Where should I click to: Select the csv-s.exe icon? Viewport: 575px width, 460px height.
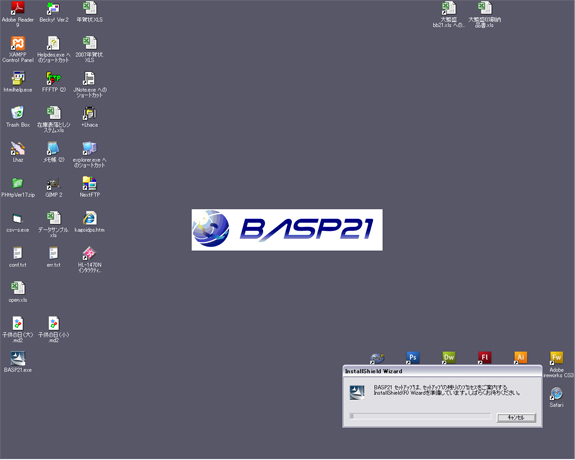[18, 218]
